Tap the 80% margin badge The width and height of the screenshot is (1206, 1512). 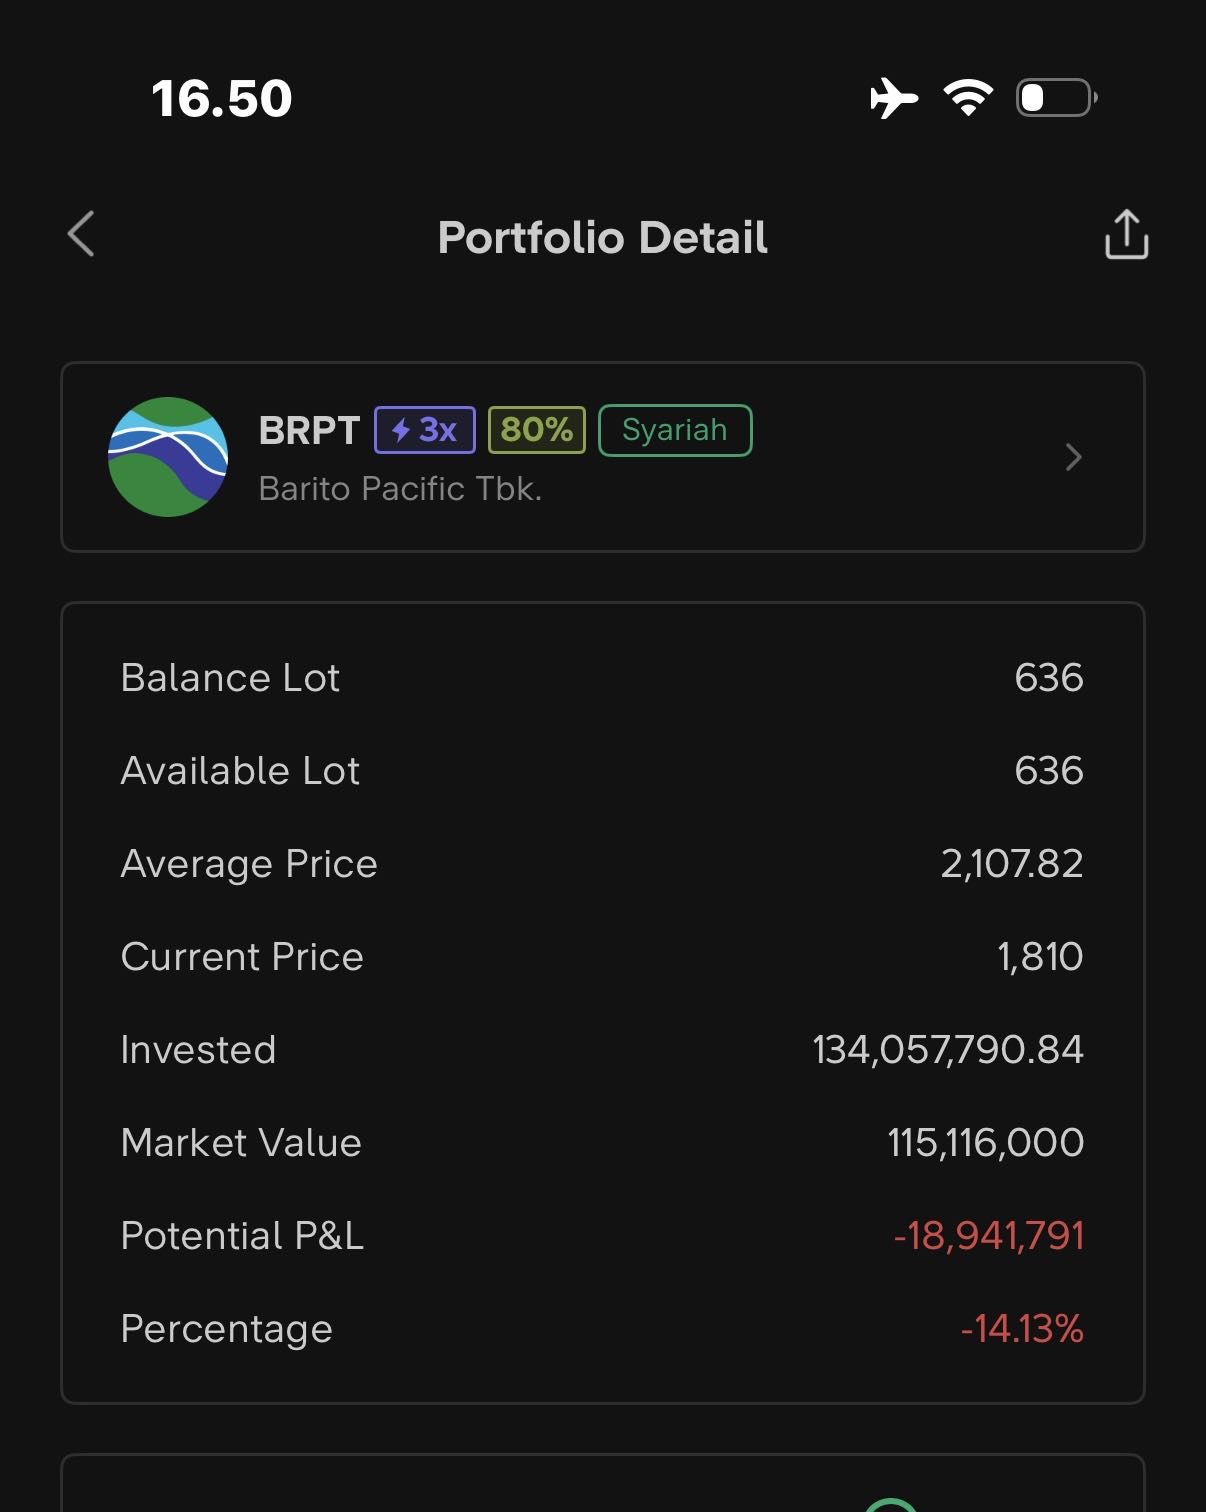point(537,430)
